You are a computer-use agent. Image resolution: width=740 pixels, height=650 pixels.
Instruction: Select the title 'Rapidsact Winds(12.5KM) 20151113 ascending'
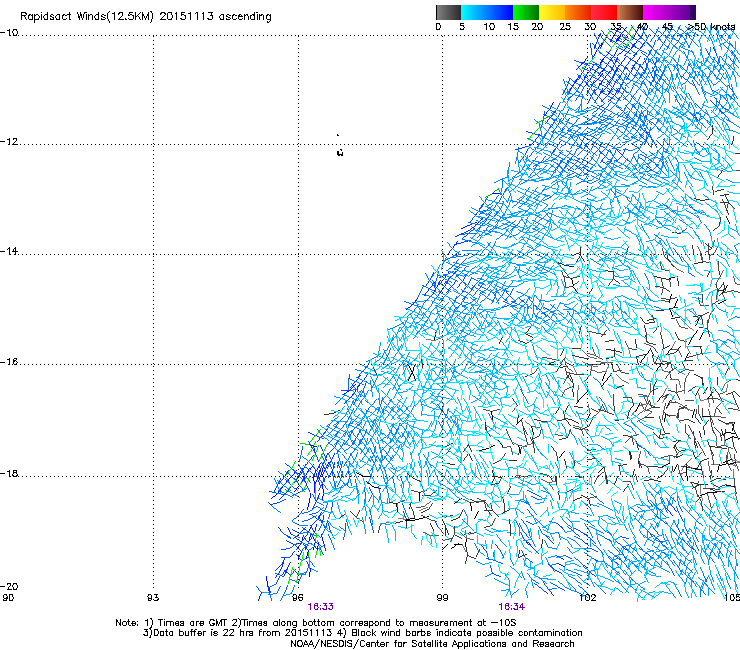(x=146, y=17)
